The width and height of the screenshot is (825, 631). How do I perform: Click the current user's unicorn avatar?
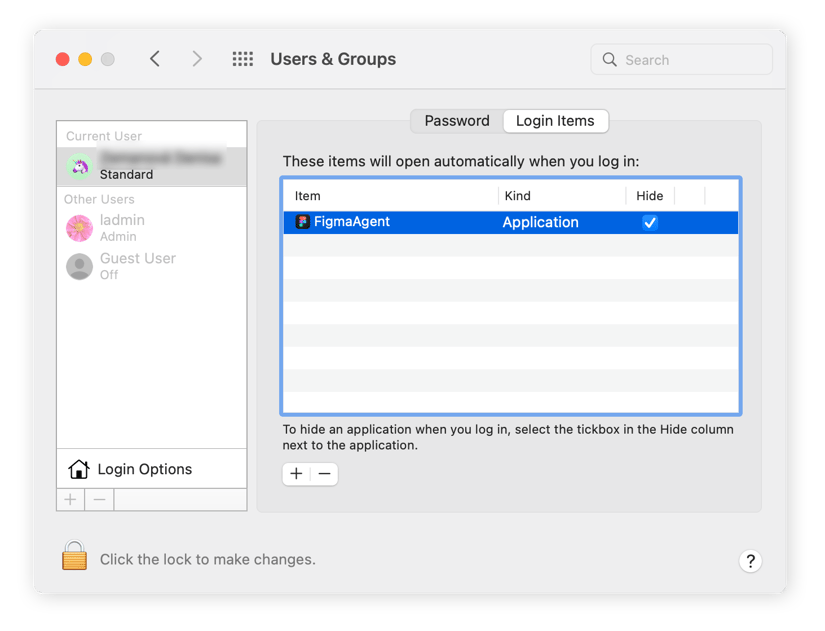pos(79,167)
